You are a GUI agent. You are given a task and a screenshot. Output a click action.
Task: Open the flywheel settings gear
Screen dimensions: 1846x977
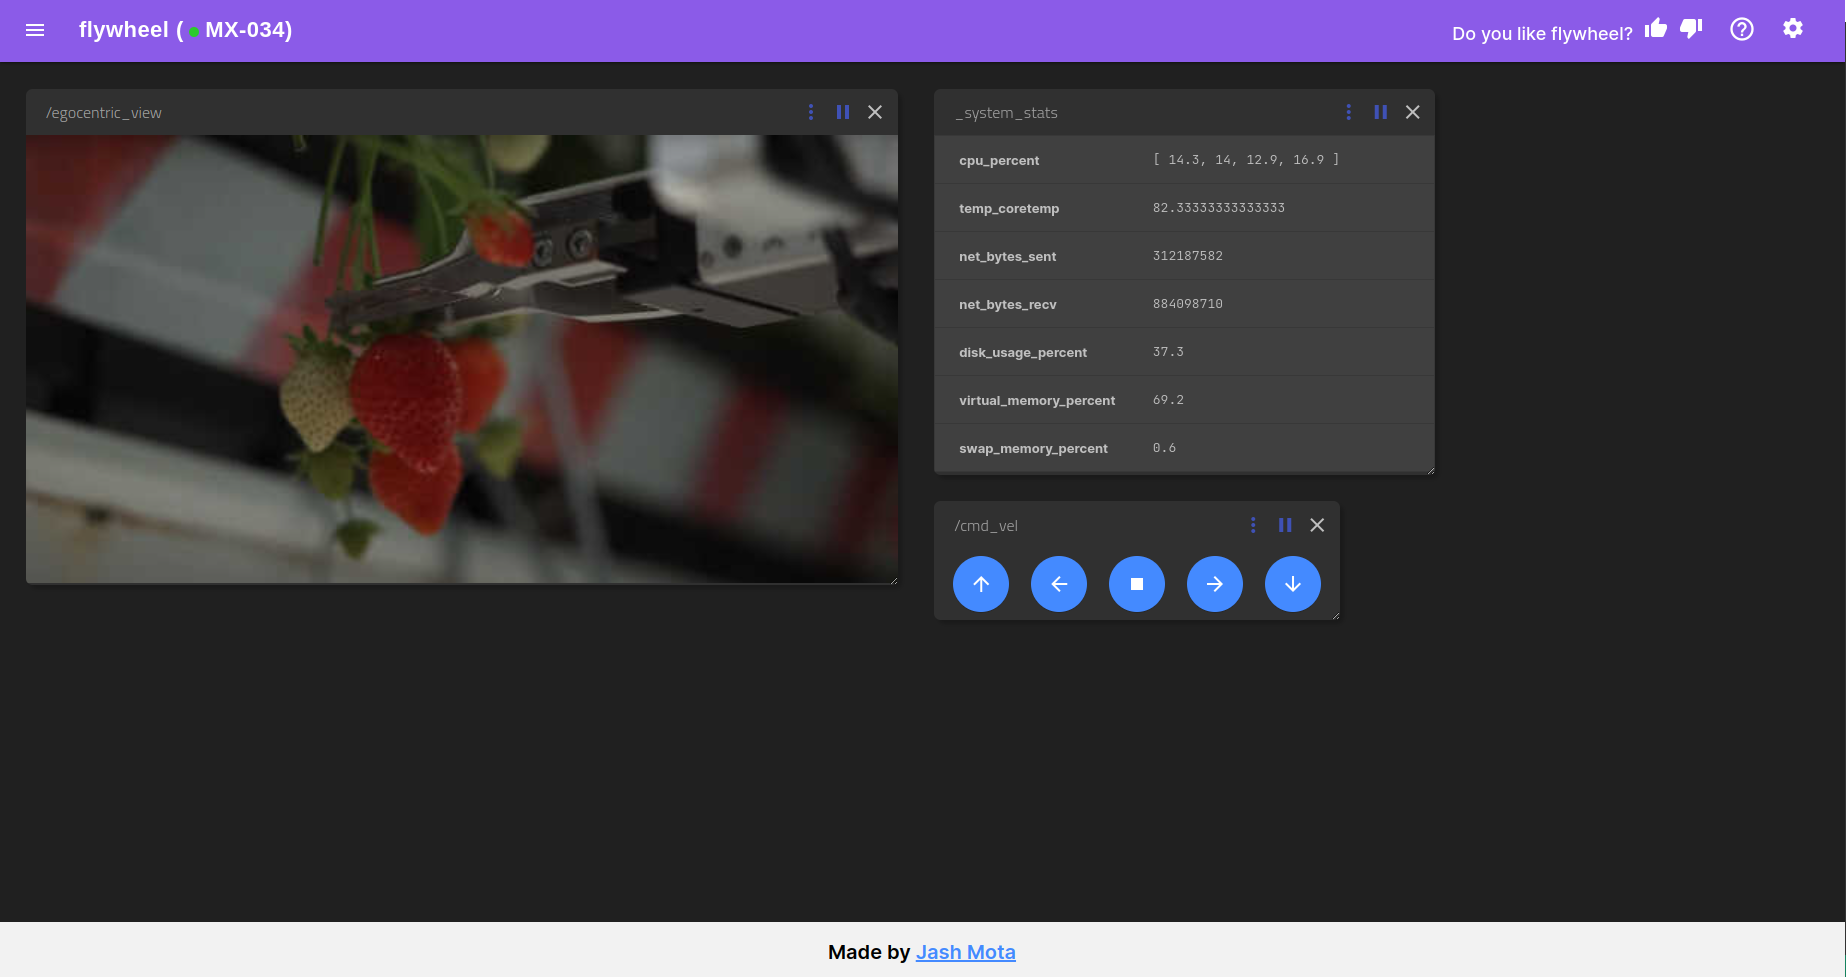(1792, 29)
